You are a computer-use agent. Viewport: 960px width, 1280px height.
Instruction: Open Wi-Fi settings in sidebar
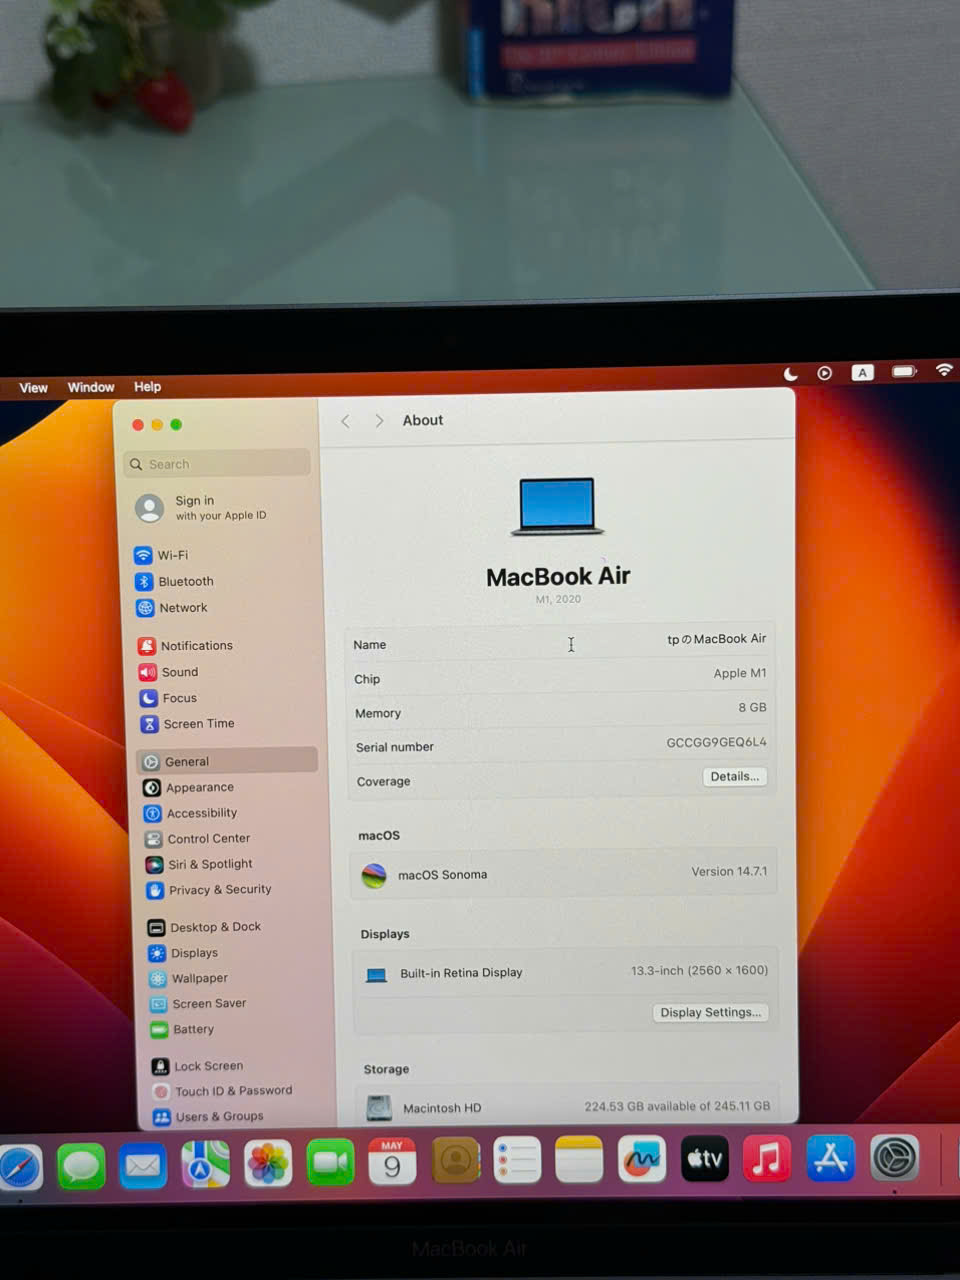click(x=161, y=555)
